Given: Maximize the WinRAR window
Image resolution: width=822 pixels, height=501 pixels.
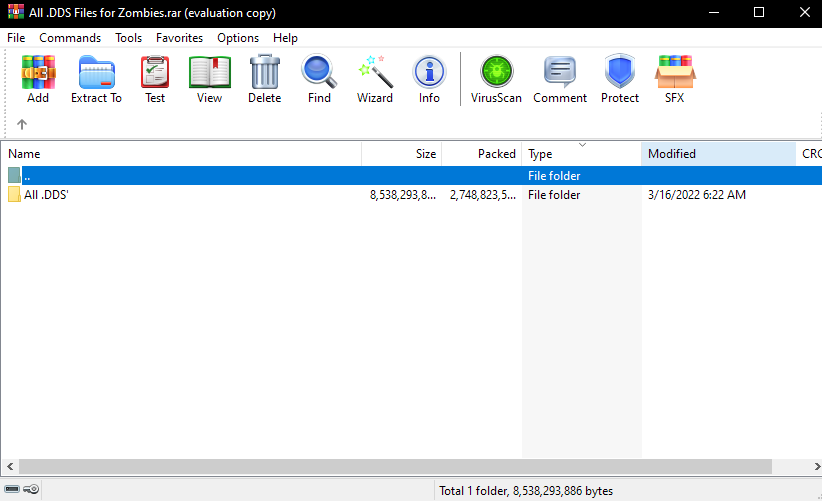Looking at the screenshot, I should (x=759, y=12).
